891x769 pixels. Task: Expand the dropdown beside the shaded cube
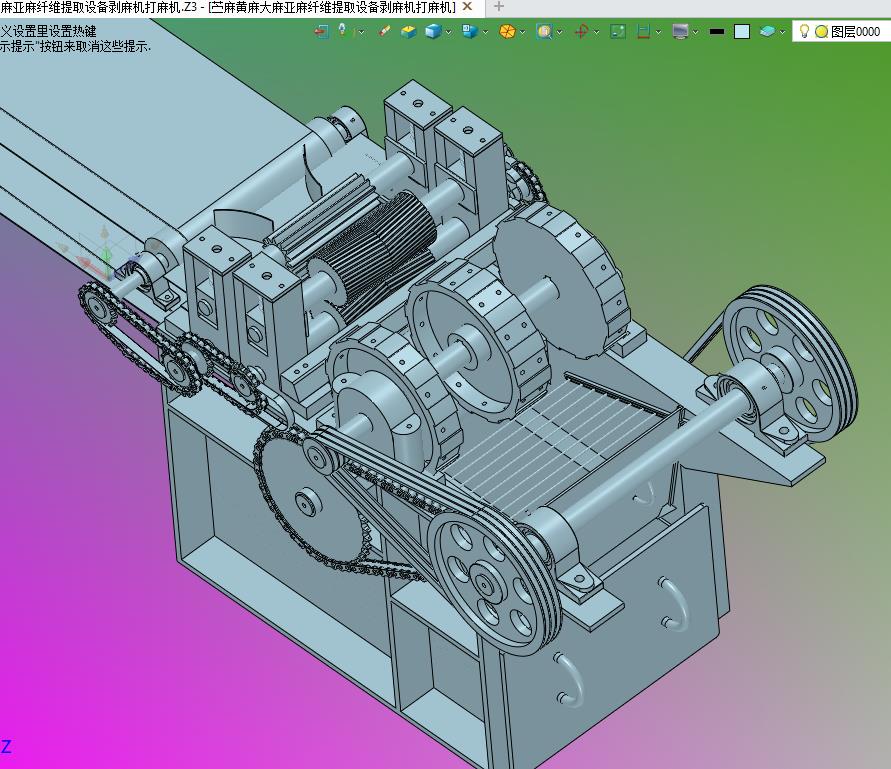449,31
